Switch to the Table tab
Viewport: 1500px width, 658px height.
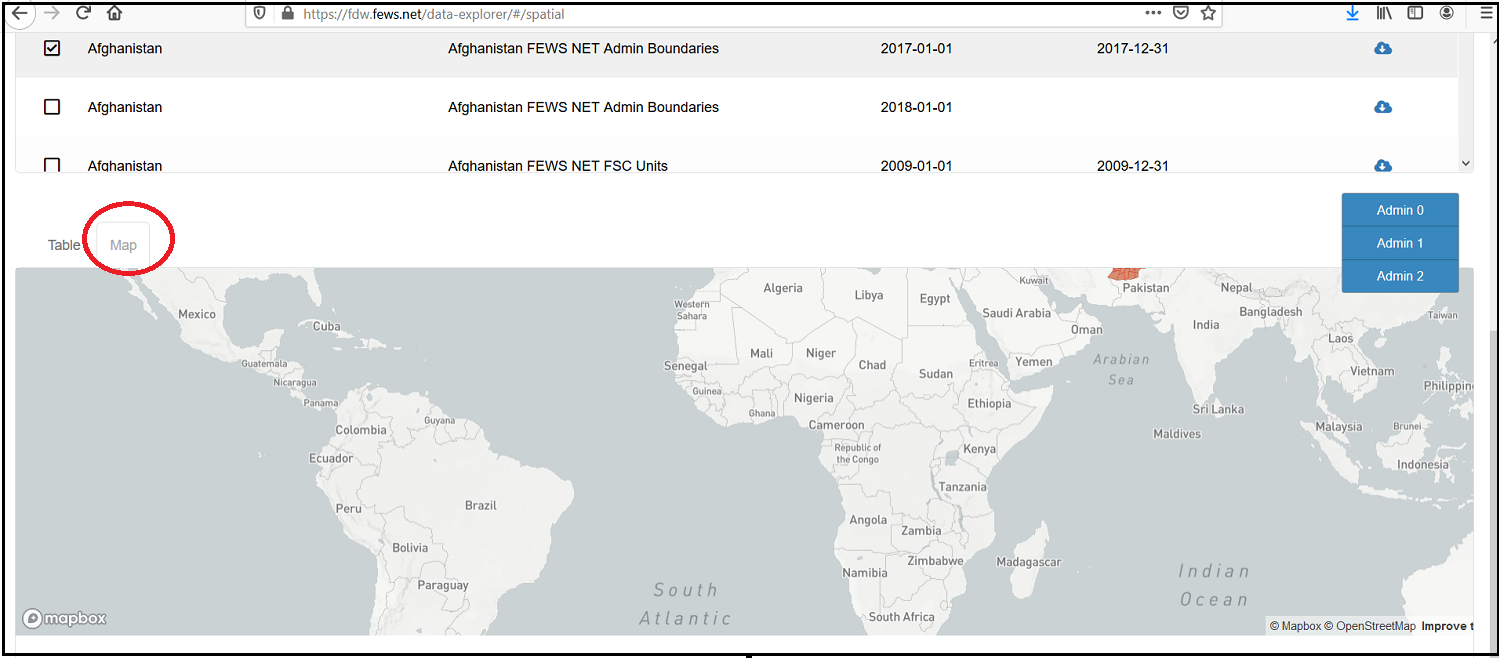click(x=64, y=245)
